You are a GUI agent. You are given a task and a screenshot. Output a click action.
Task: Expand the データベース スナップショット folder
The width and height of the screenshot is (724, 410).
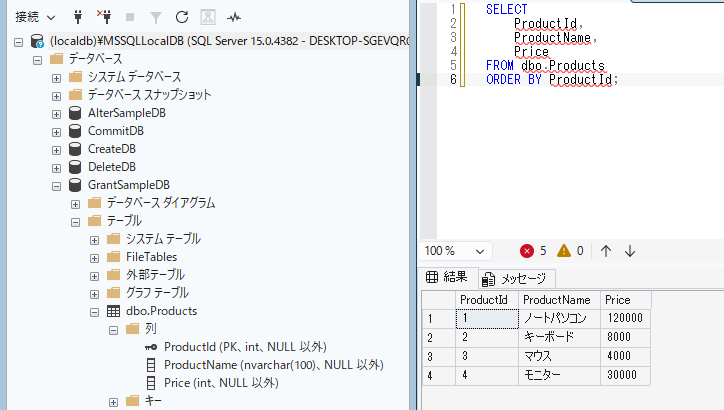(x=56, y=96)
